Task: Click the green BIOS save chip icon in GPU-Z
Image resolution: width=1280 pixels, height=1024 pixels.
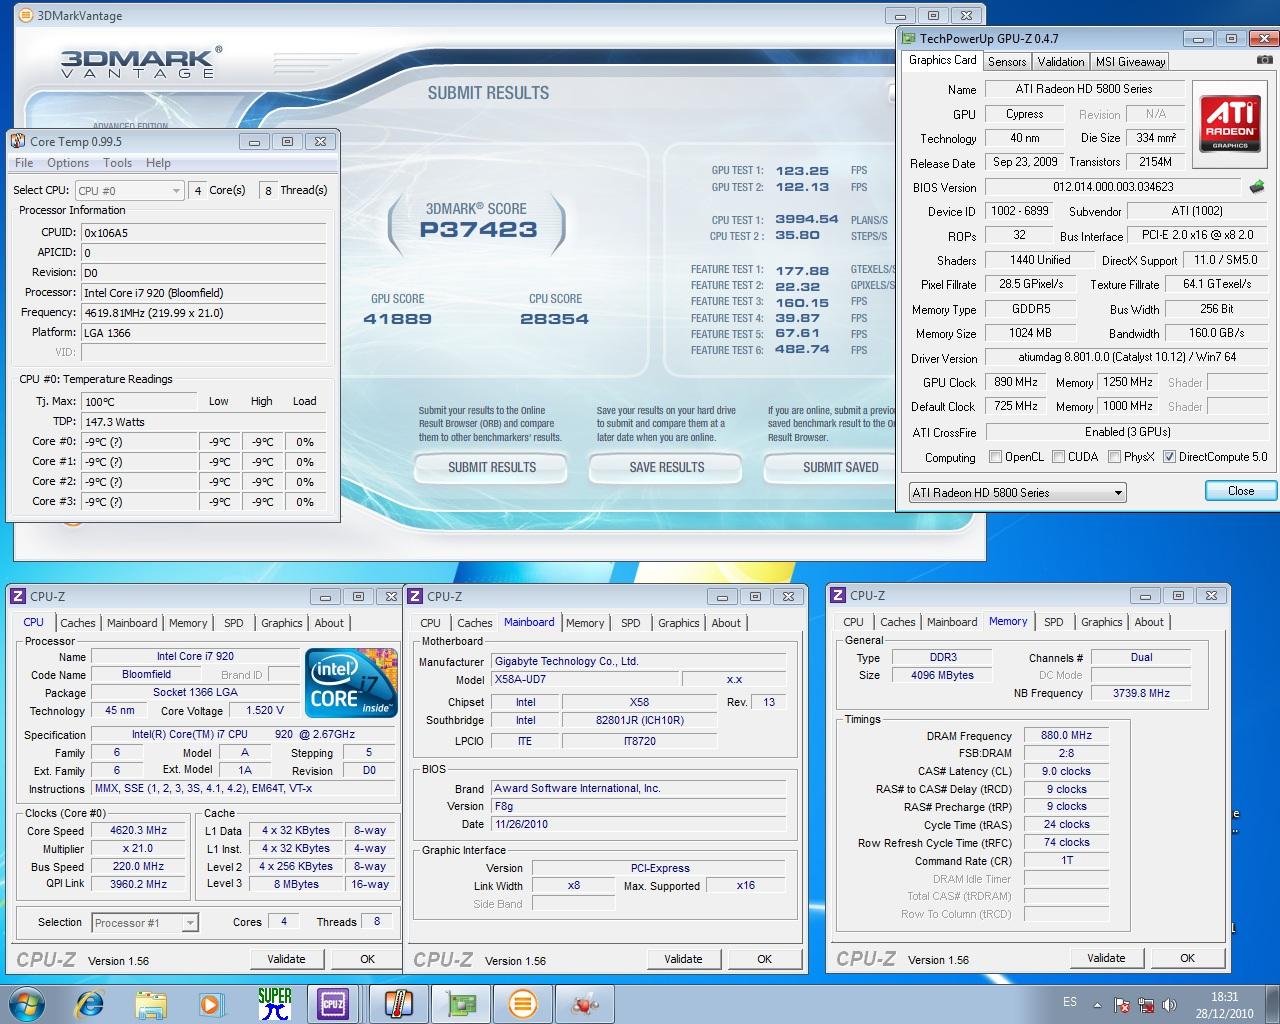Action: [1257, 187]
